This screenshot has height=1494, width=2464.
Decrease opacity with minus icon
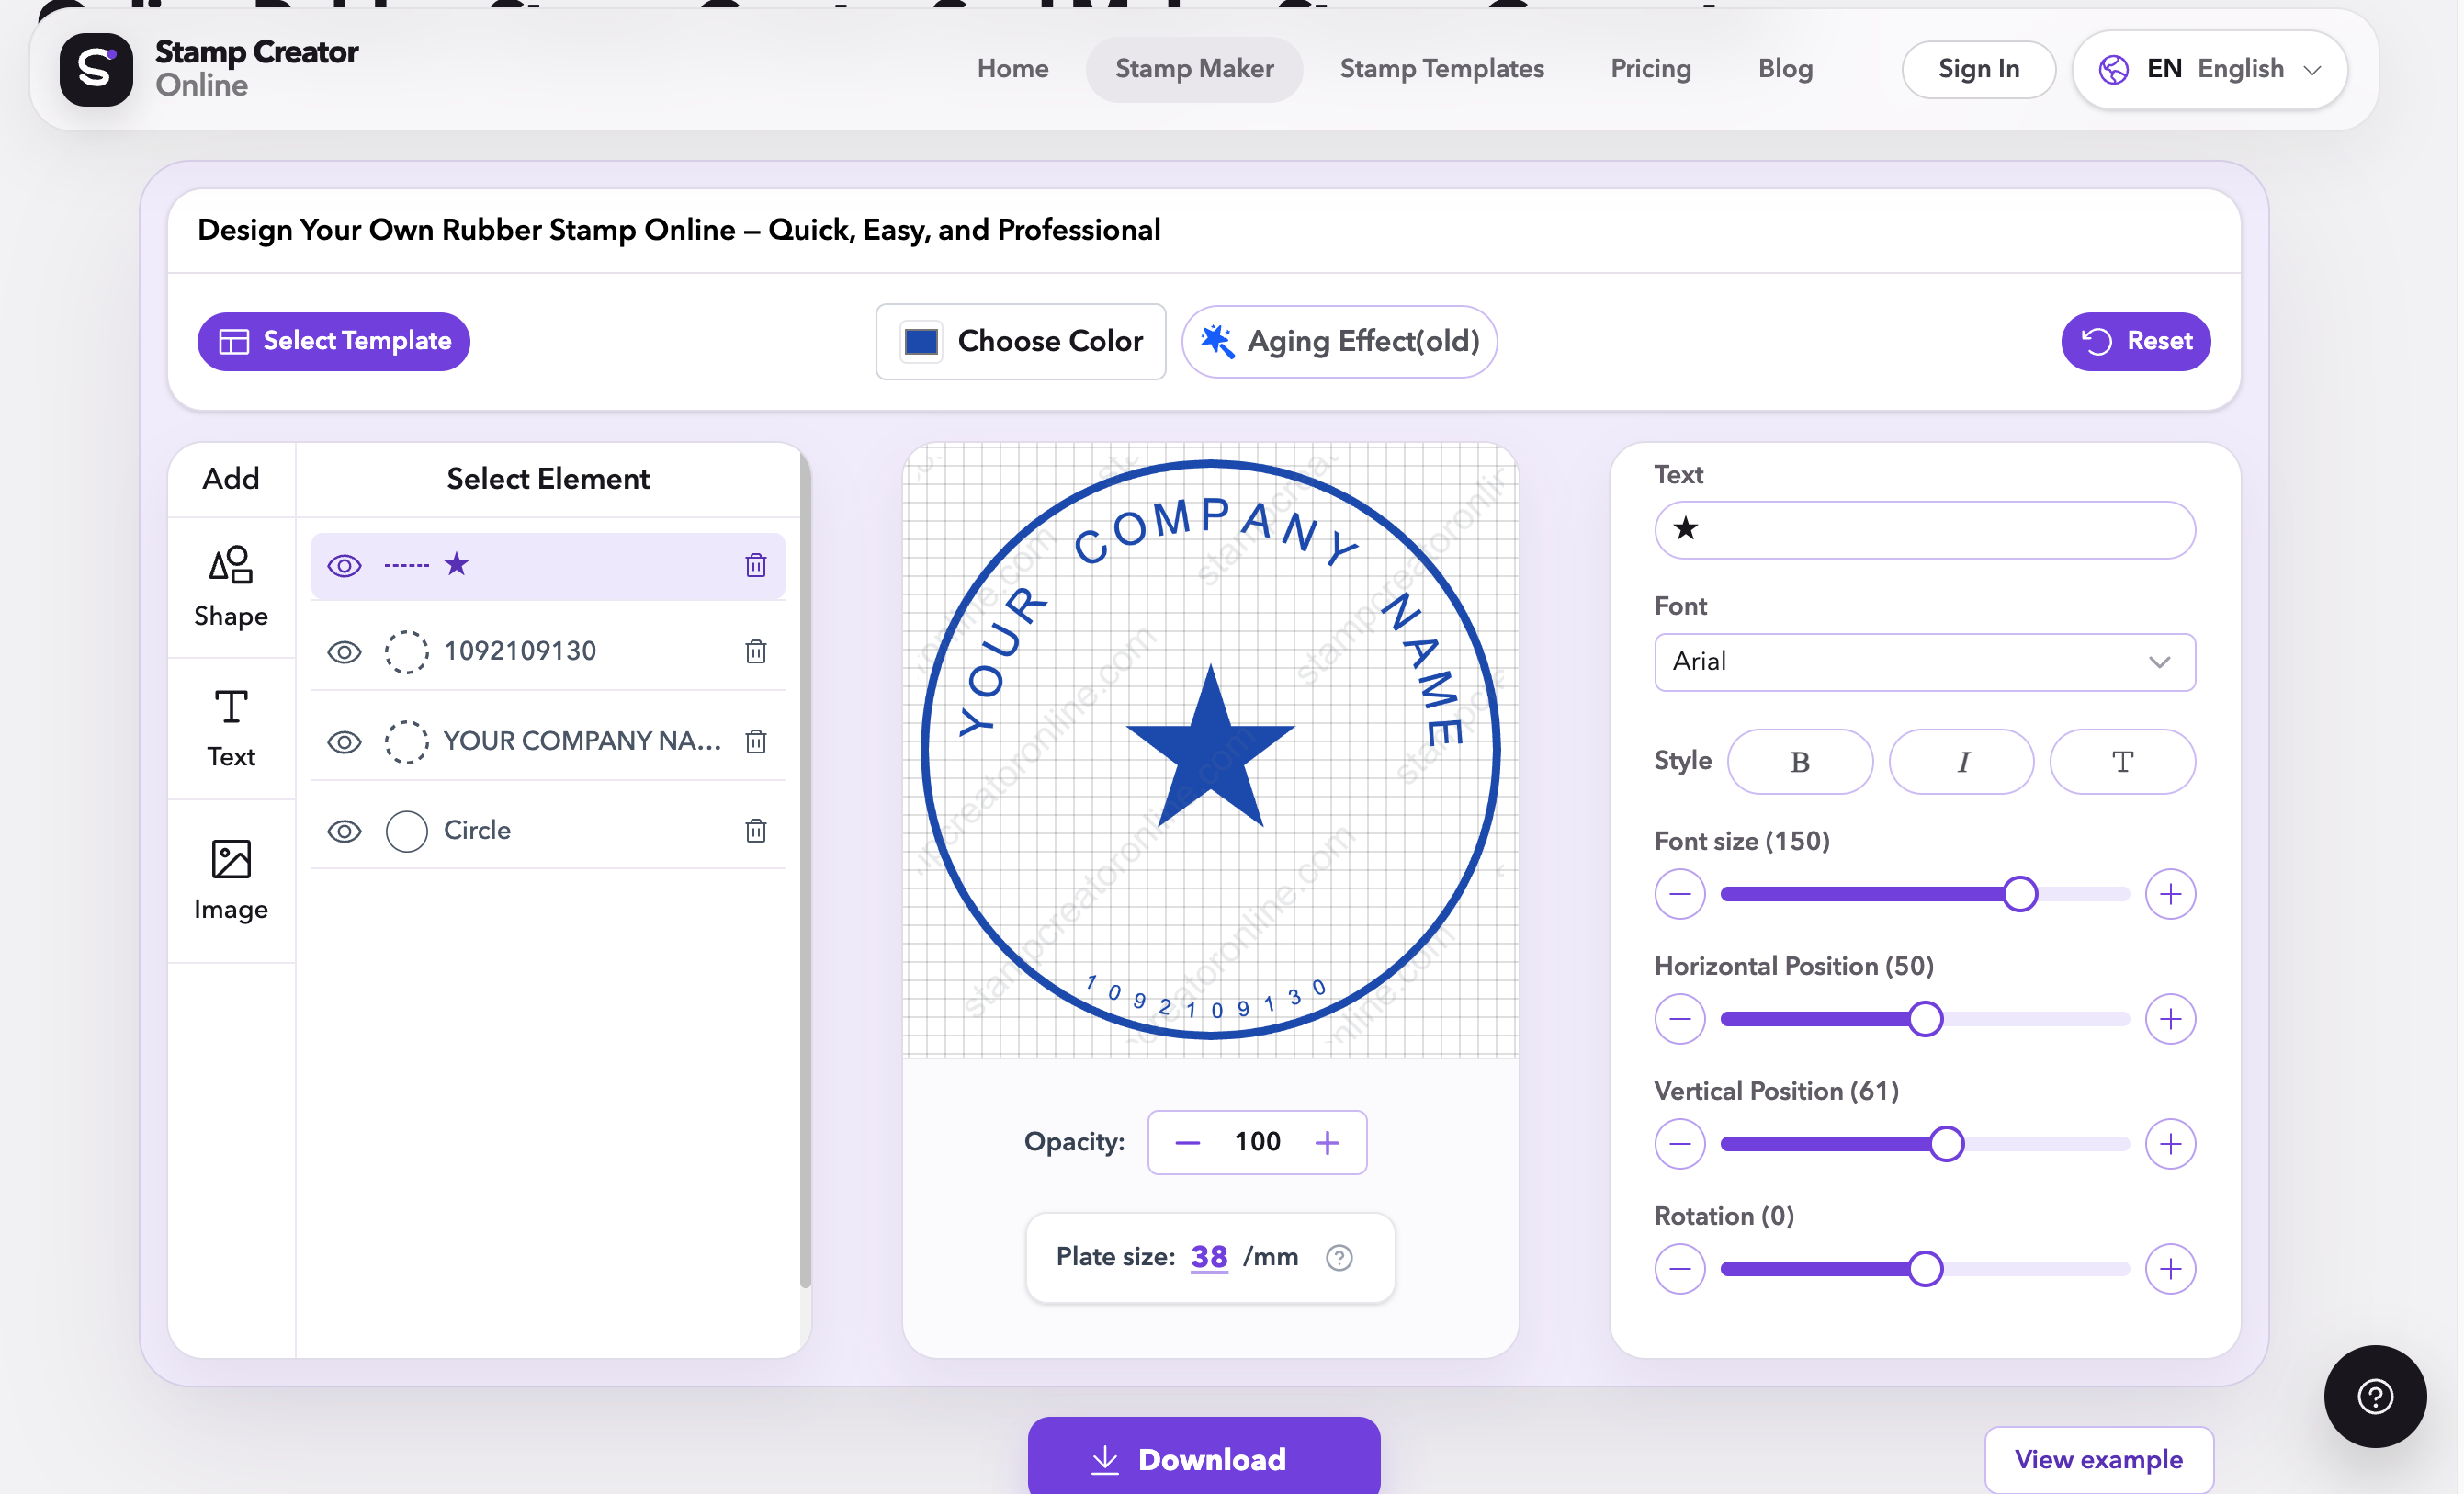1187,1142
